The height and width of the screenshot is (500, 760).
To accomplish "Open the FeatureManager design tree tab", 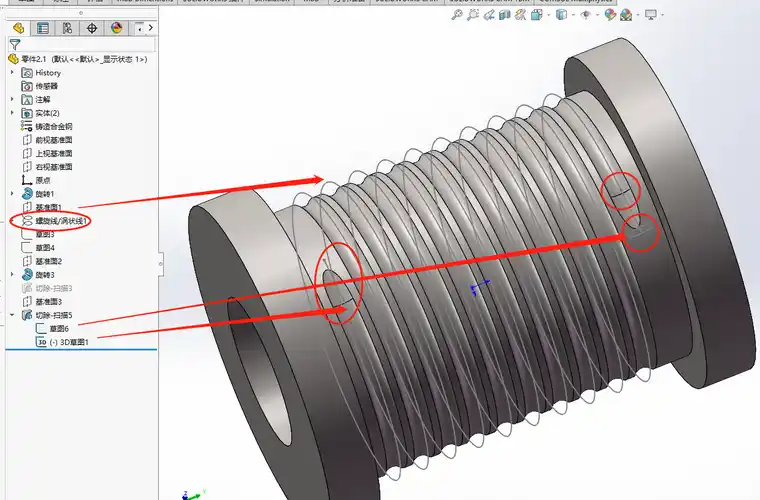I will 18,28.
